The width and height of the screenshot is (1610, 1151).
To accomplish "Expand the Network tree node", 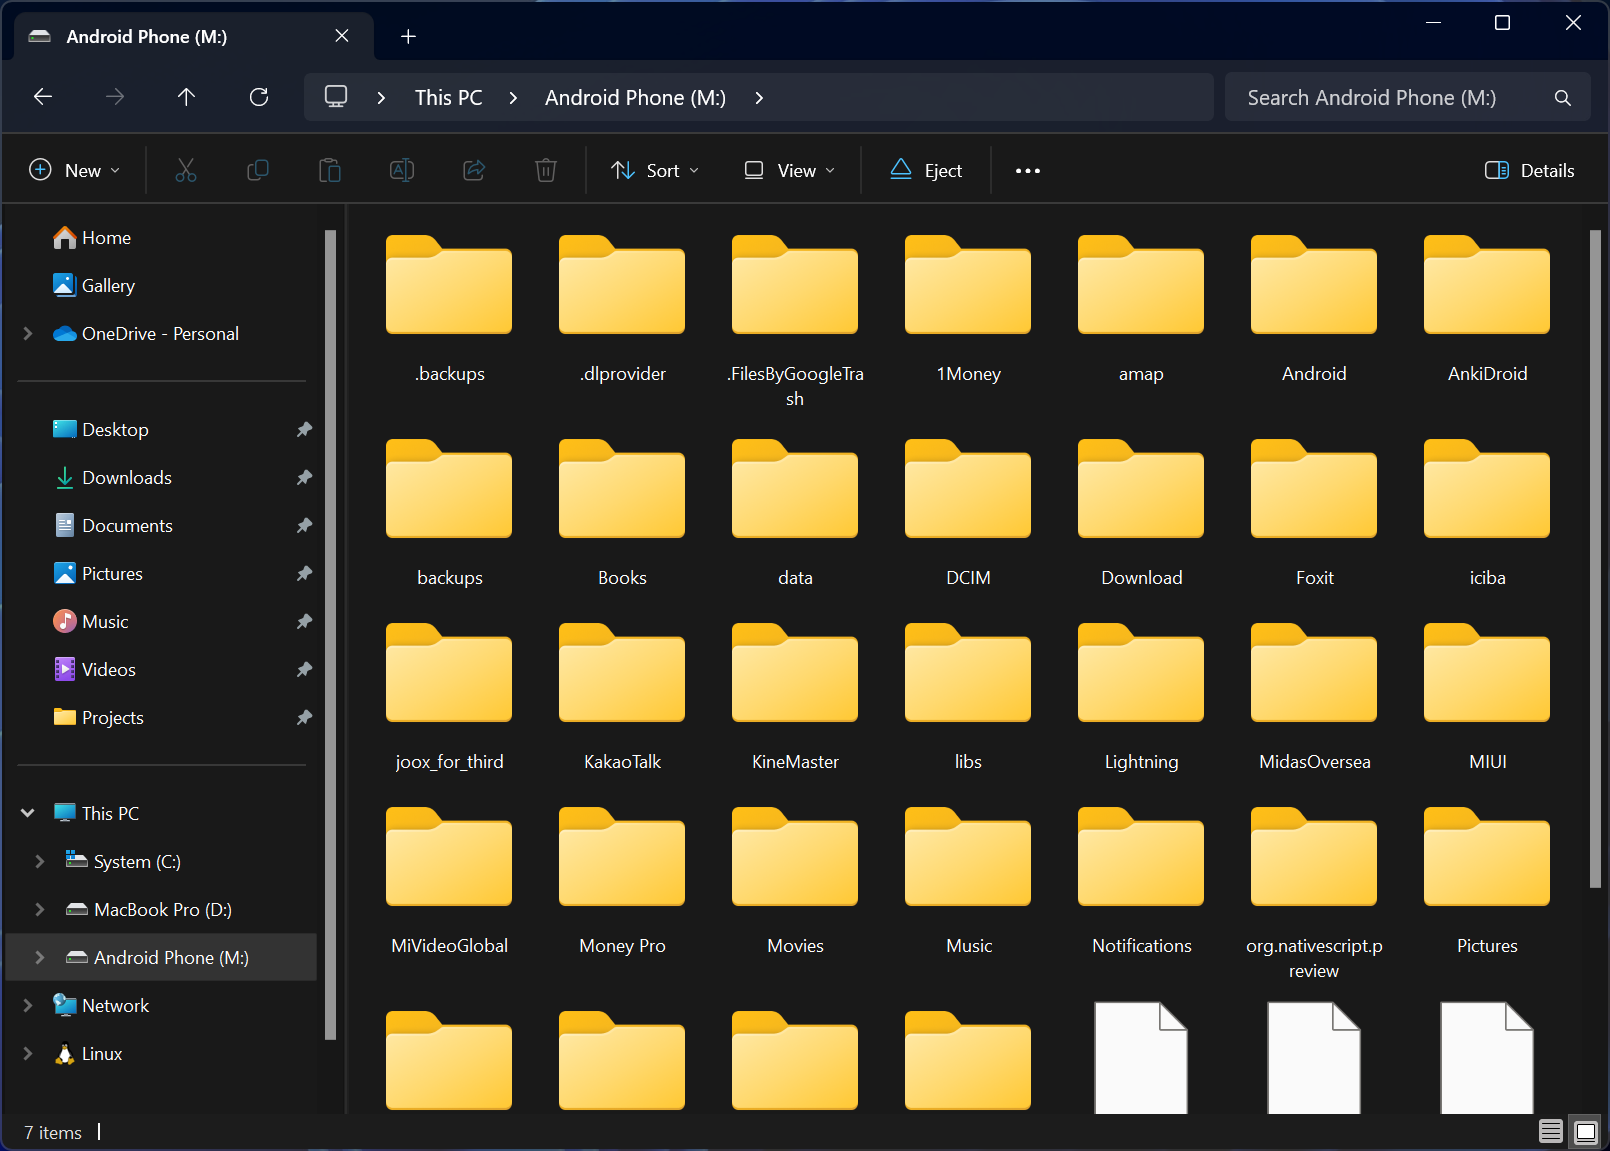I will pos(28,1006).
